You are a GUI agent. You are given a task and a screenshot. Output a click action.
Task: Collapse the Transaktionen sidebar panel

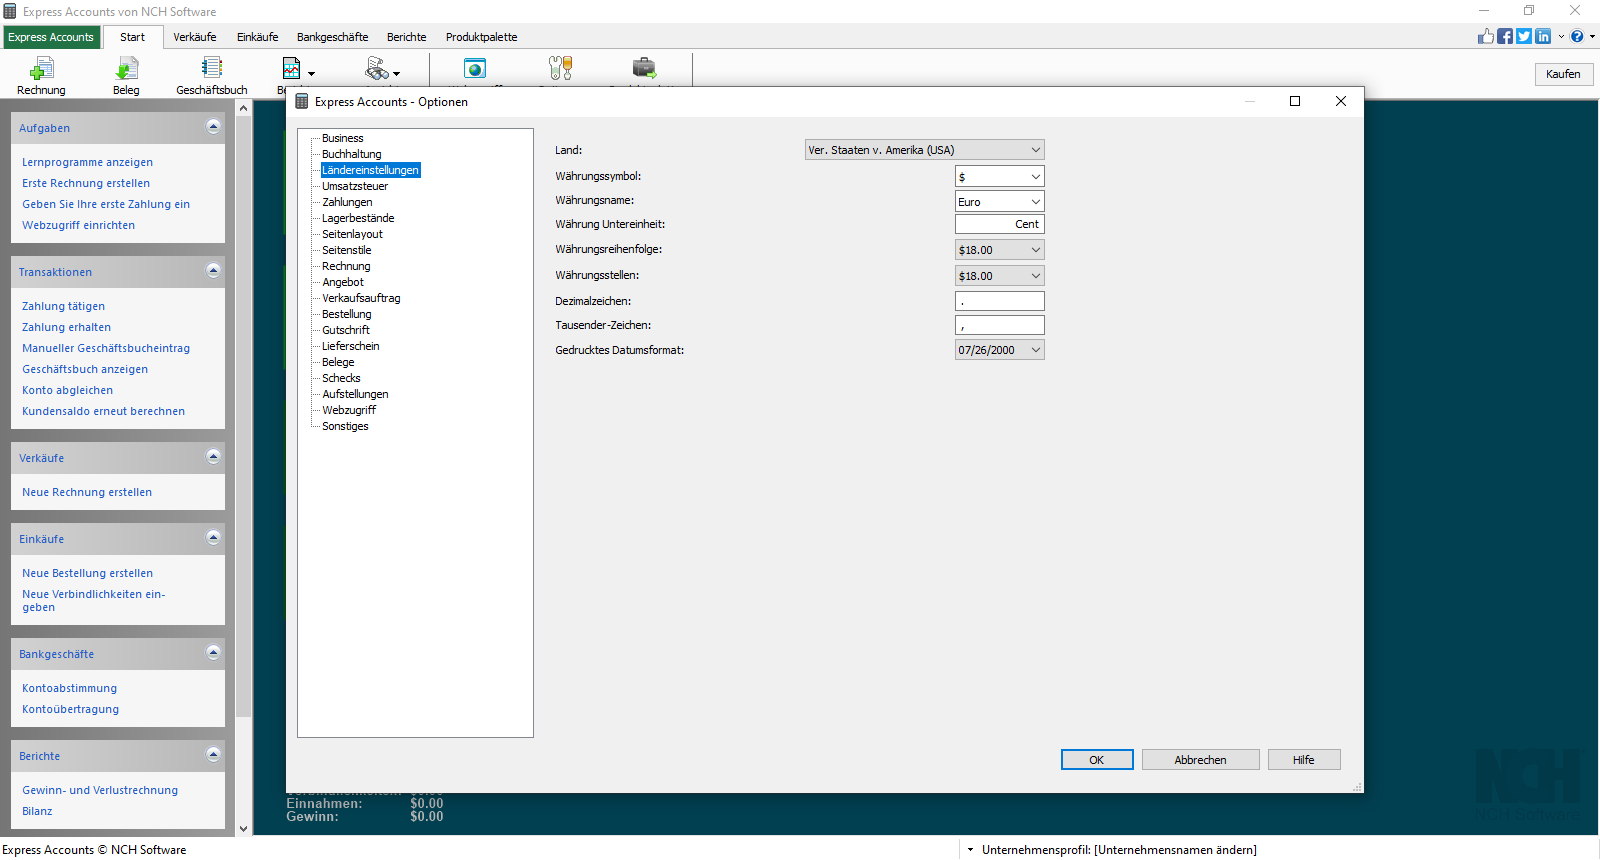pos(213,270)
